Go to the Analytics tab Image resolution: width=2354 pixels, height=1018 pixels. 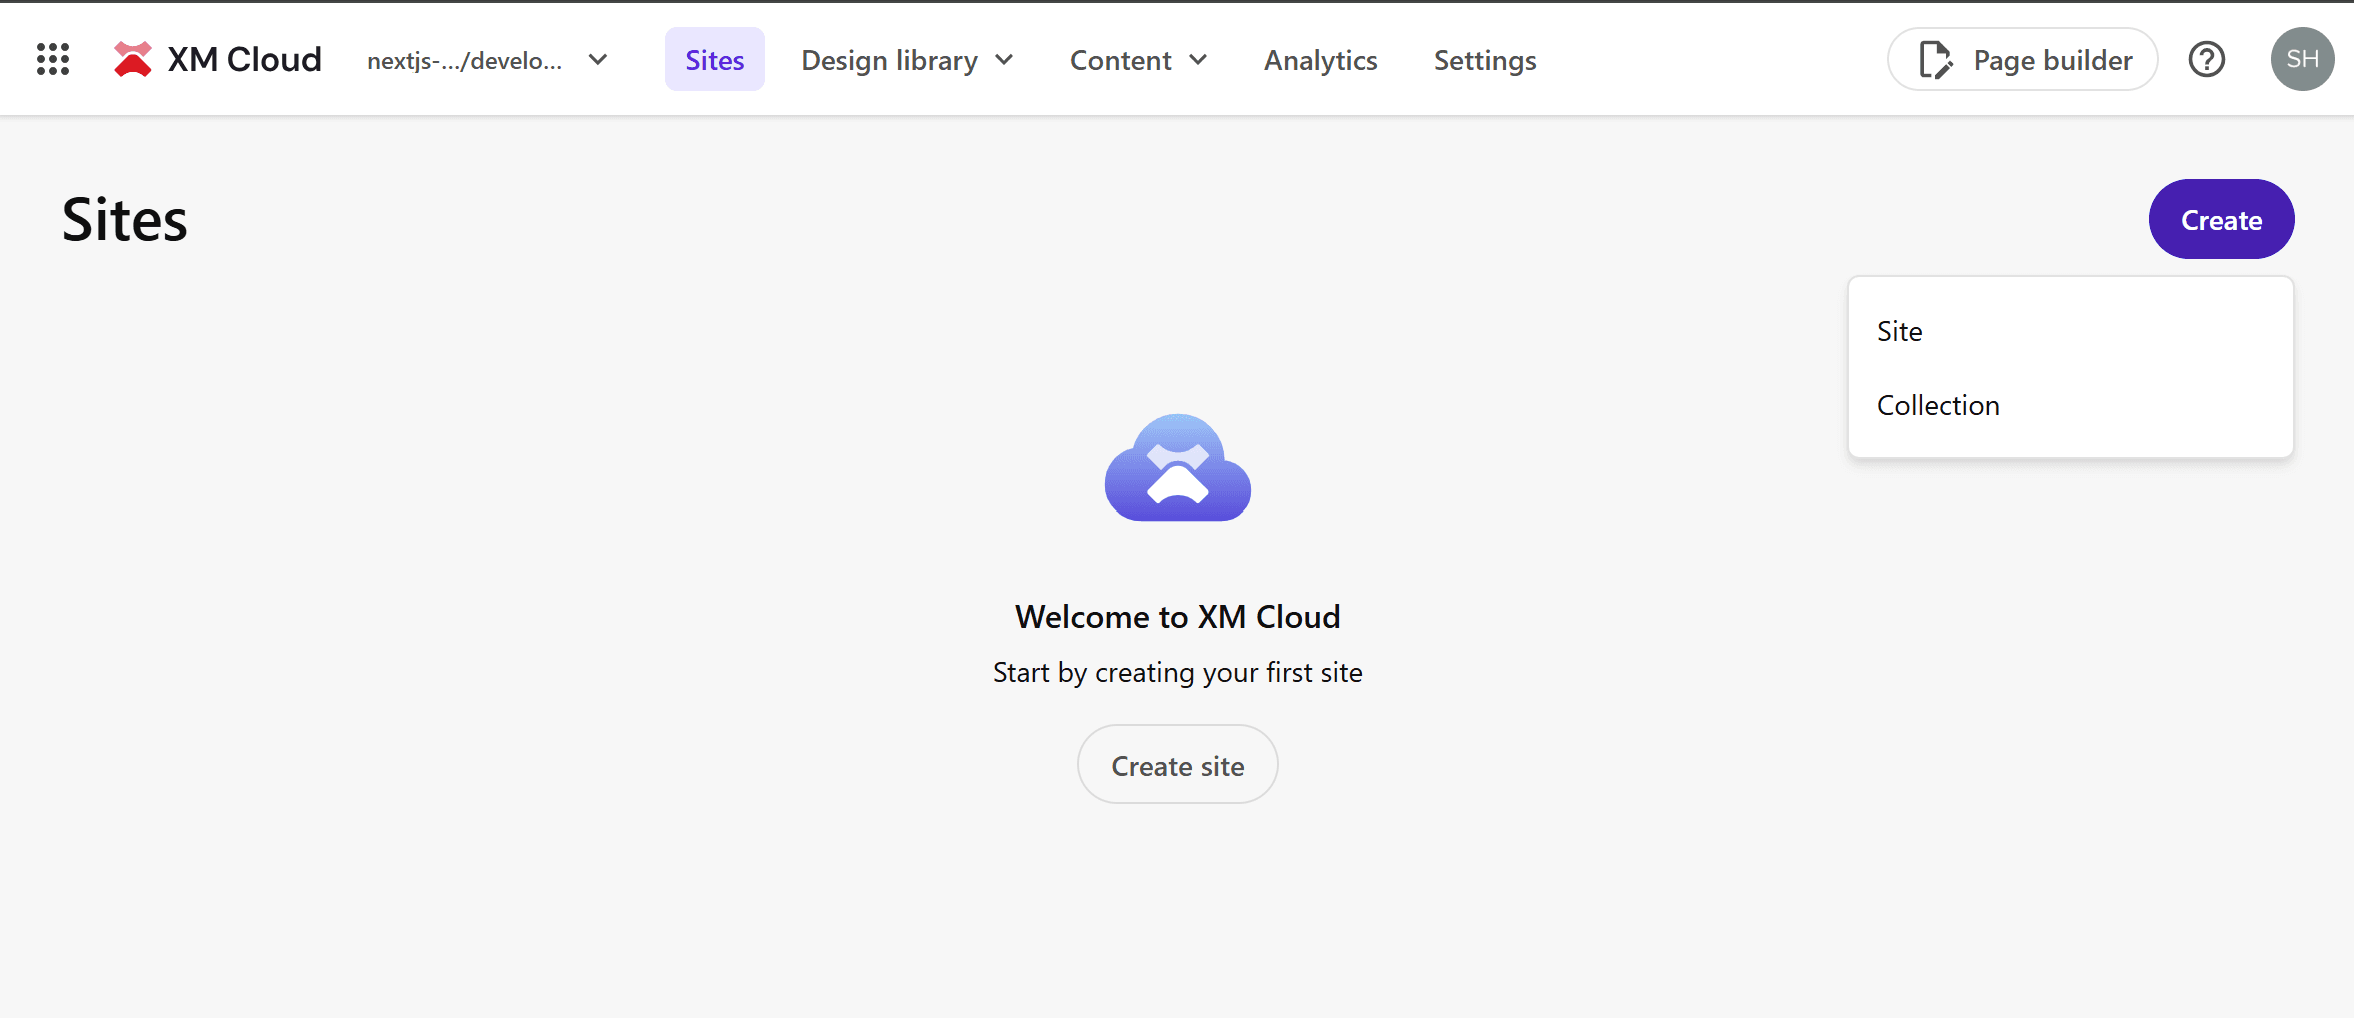pyautogui.click(x=1320, y=60)
